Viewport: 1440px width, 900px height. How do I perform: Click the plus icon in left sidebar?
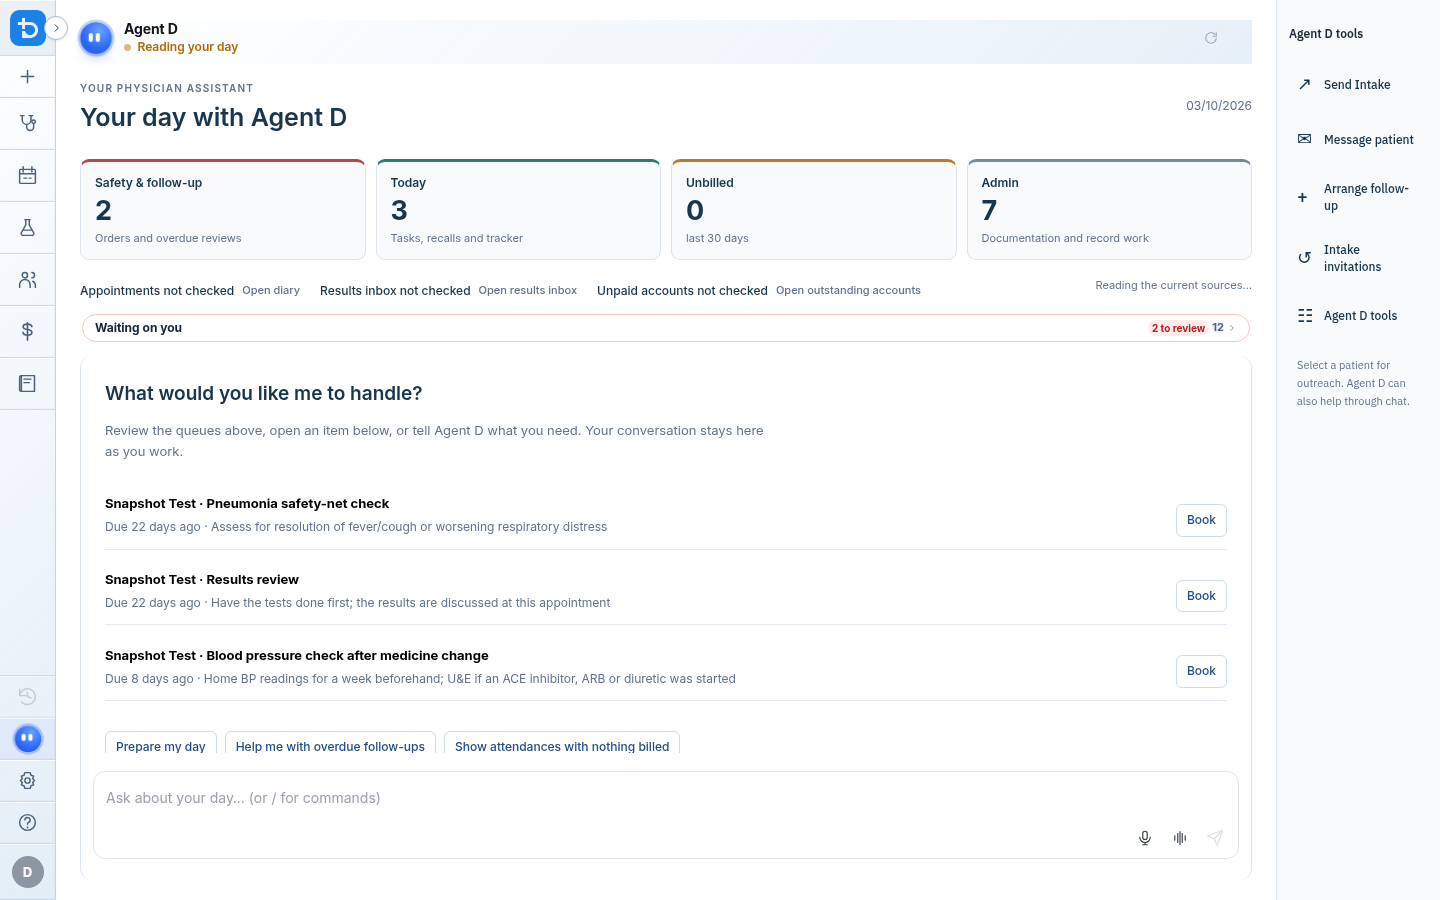pyautogui.click(x=27, y=76)
